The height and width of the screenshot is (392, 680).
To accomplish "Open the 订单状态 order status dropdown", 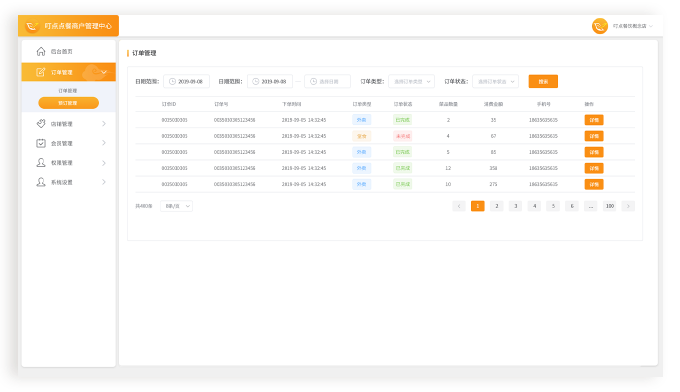I will pos(495,82).
